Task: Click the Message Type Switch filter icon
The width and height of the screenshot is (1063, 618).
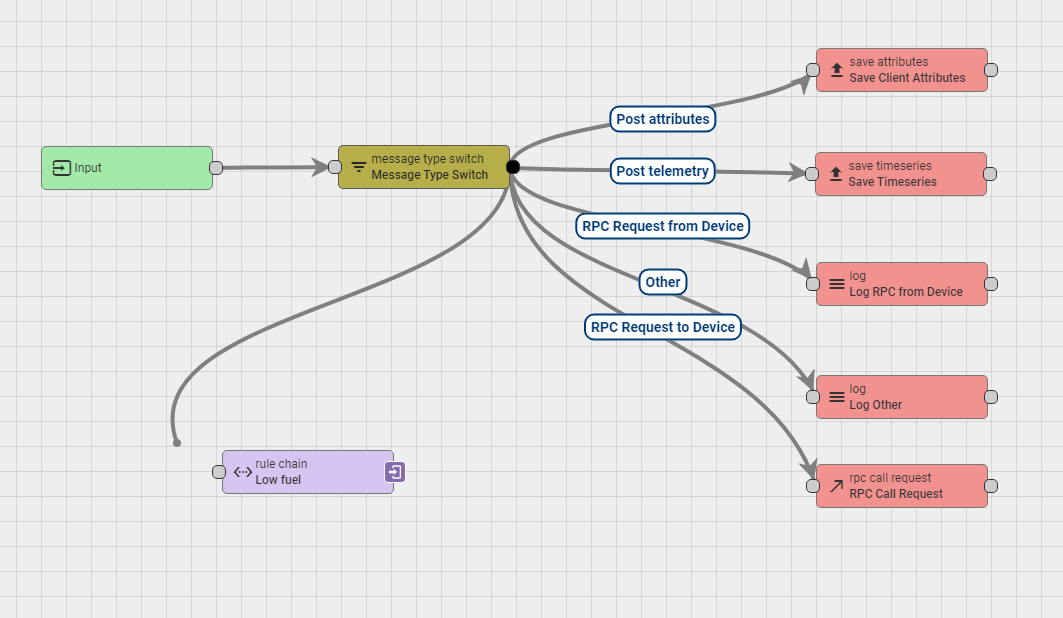Action: pyautogui.click(x=358, y=167)
